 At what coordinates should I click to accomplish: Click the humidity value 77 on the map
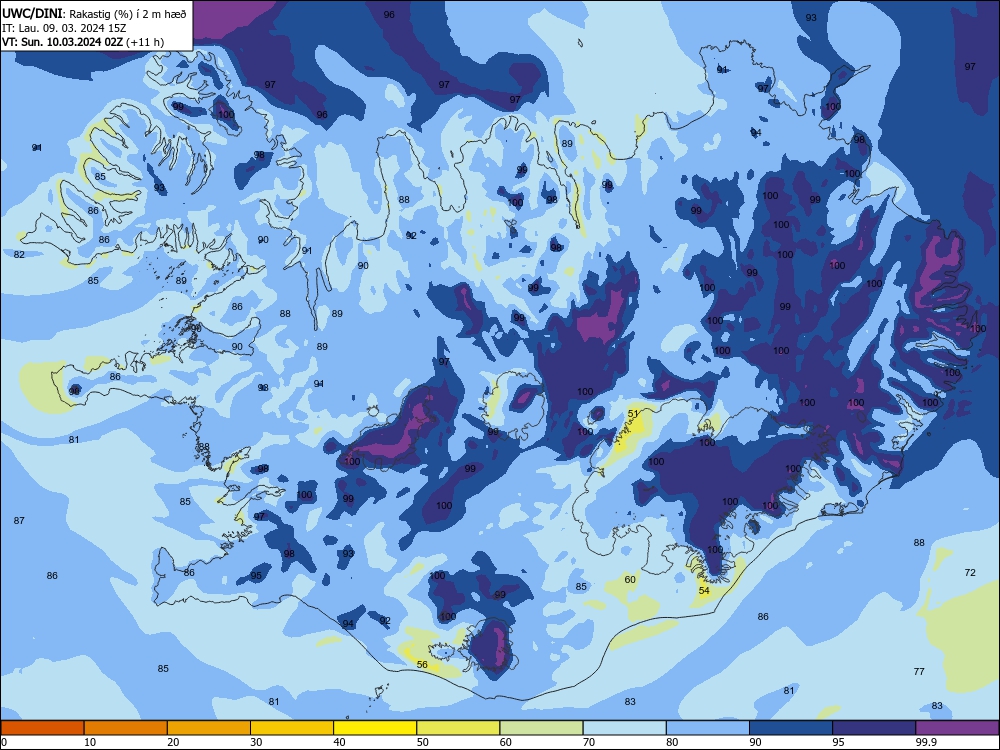(919, 672)
